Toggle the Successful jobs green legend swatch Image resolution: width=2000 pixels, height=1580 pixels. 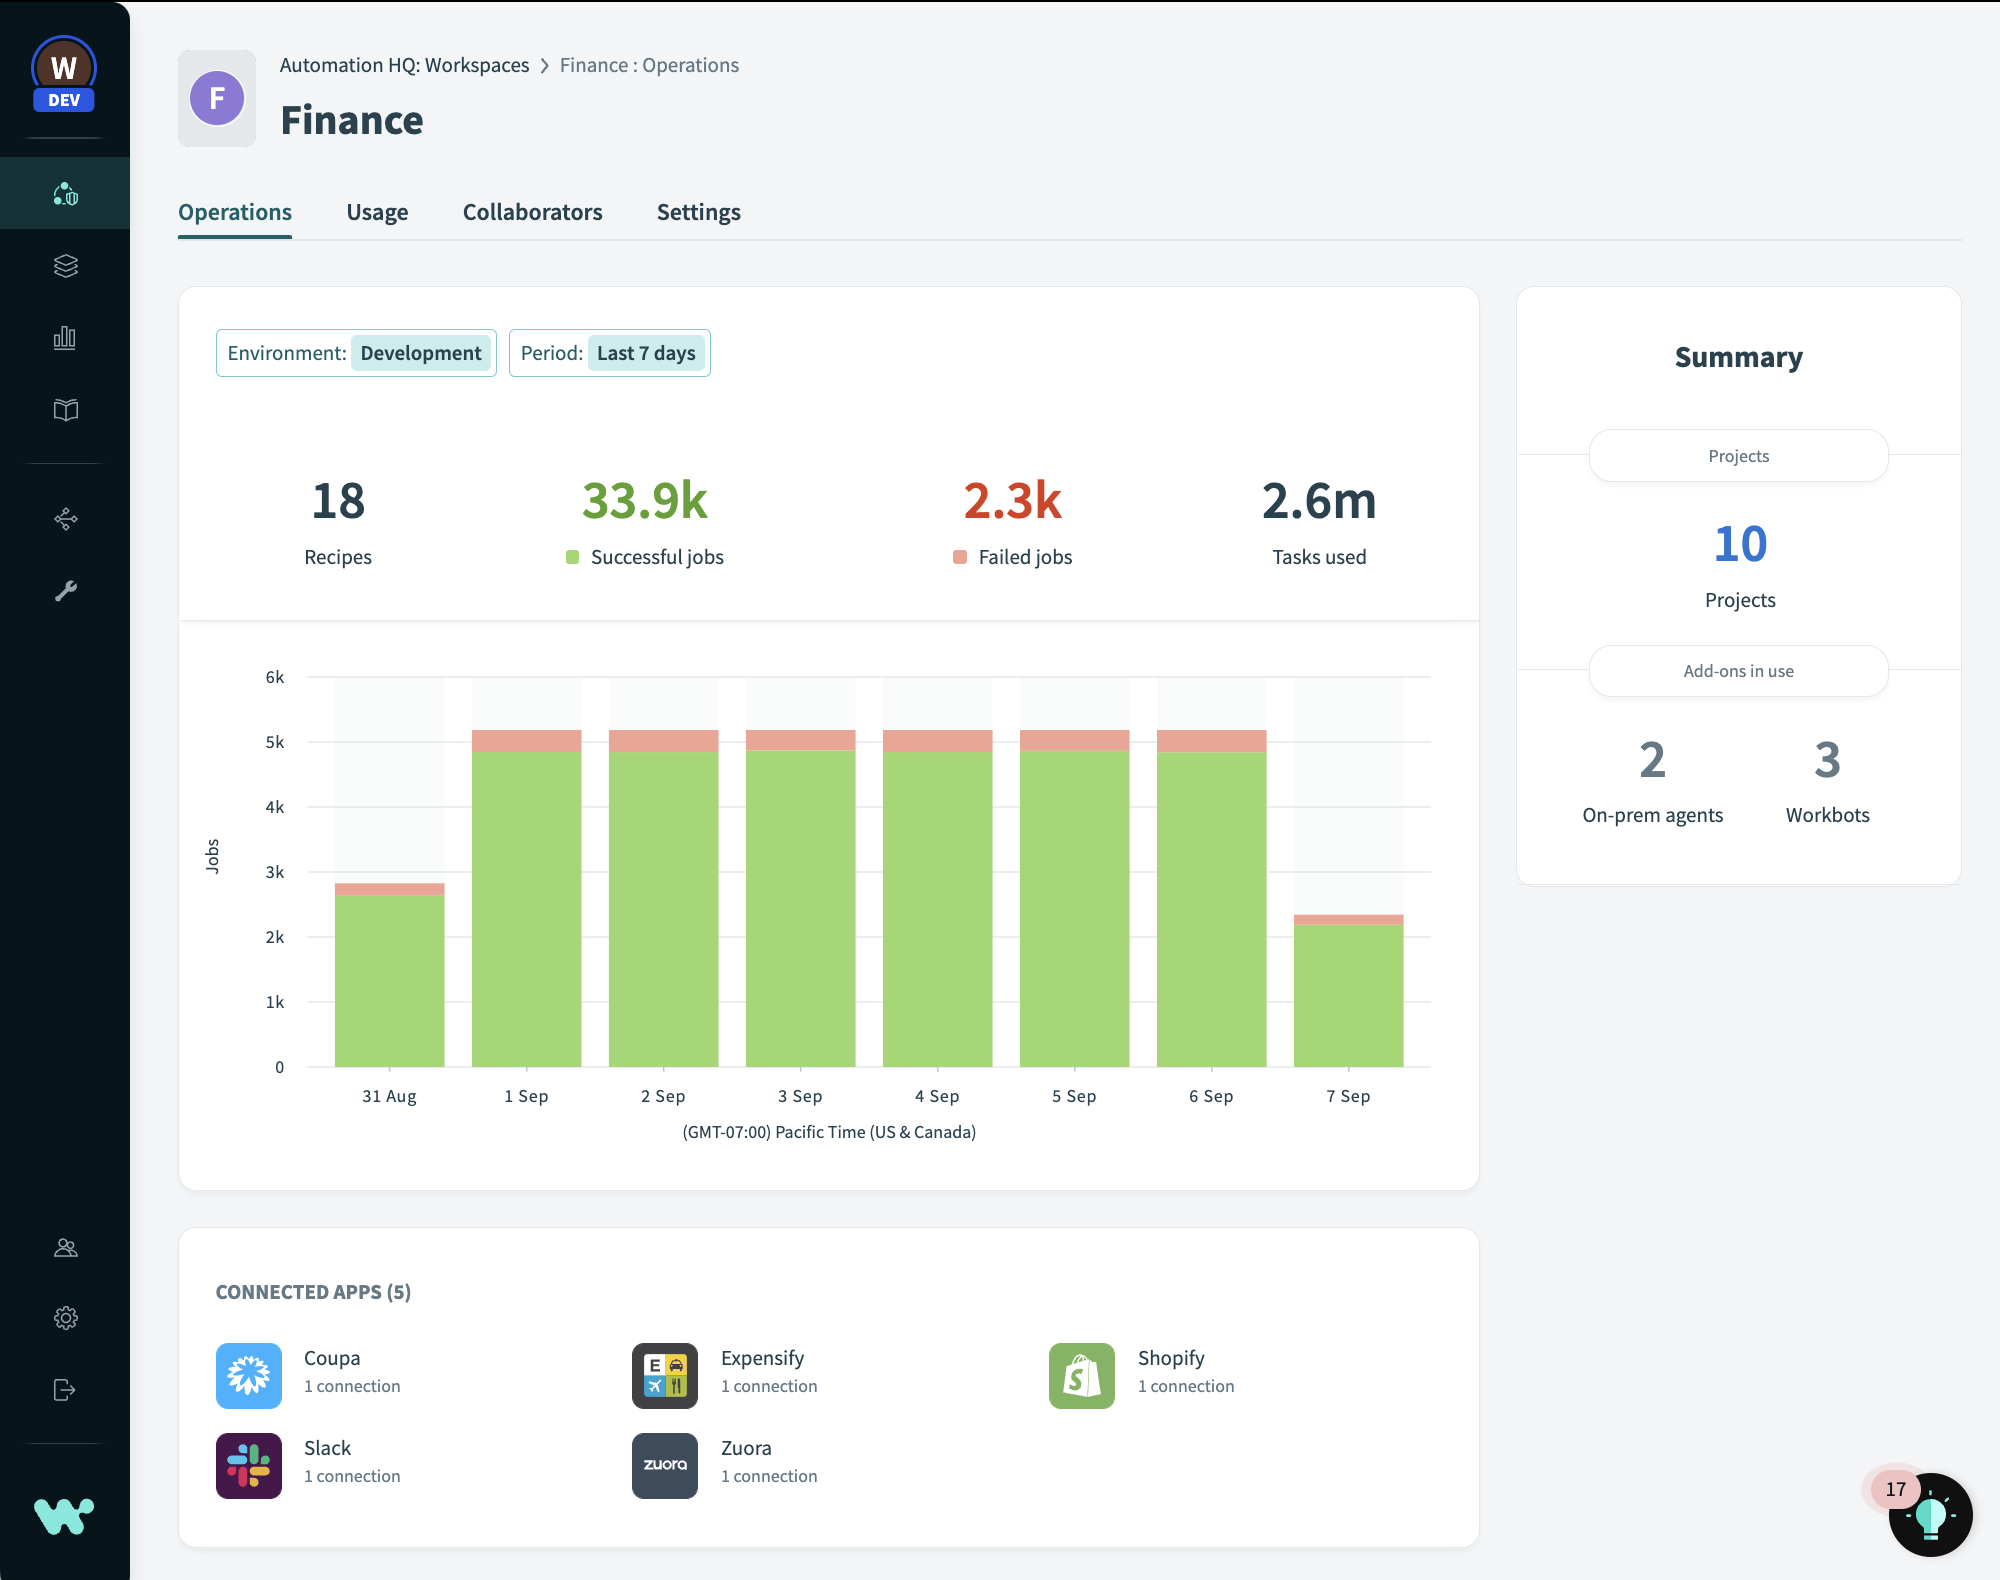[x=573, y=557]
